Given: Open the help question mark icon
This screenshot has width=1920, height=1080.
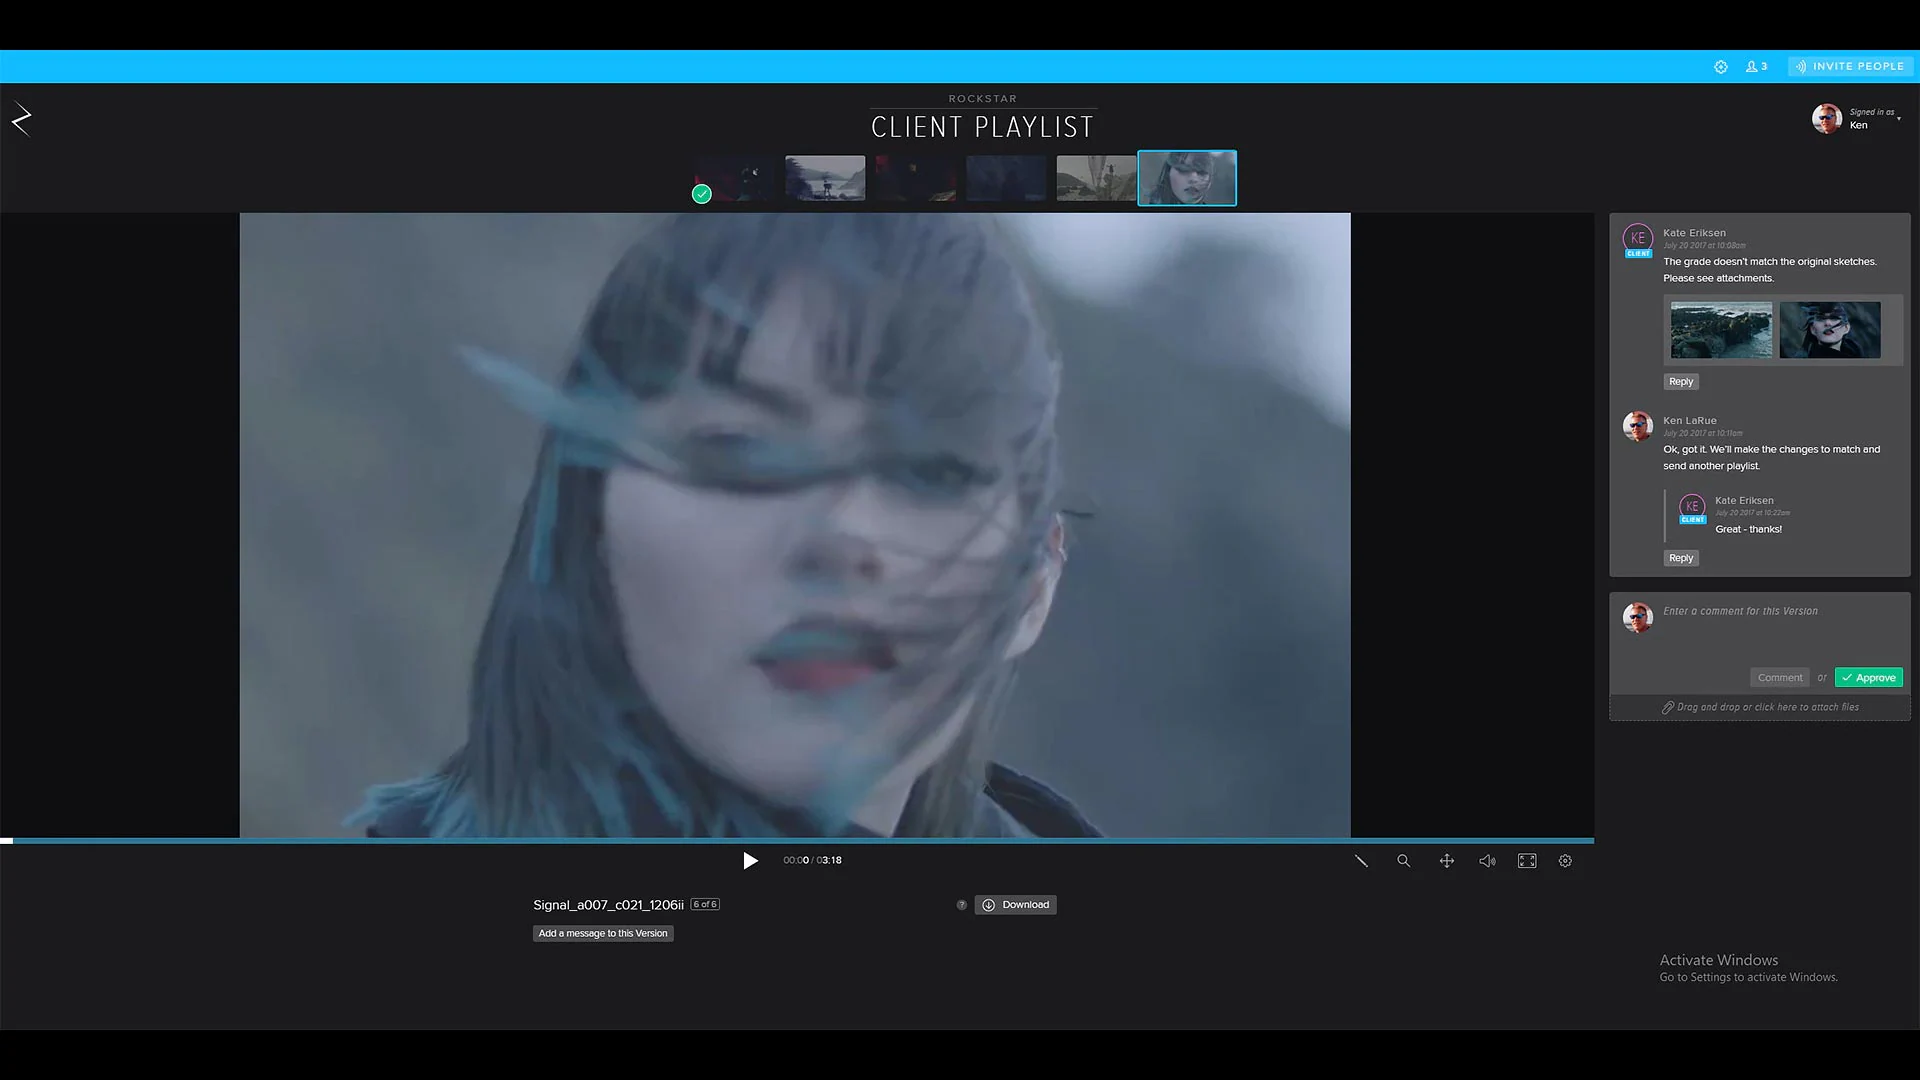Looking at the screenshot, I should 962,905.
